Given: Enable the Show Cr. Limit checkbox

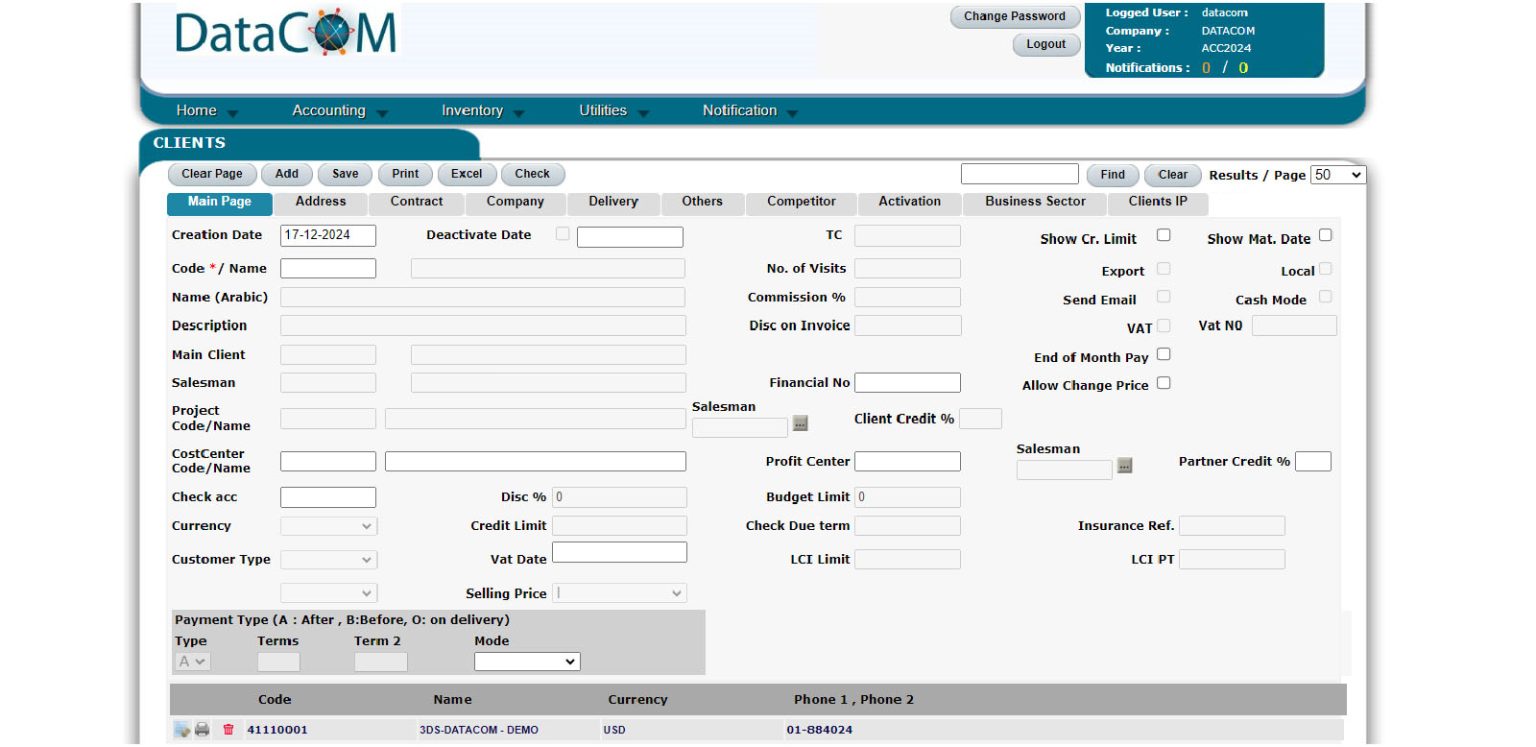Looking at the screenshot, I should pos(1164,234).
